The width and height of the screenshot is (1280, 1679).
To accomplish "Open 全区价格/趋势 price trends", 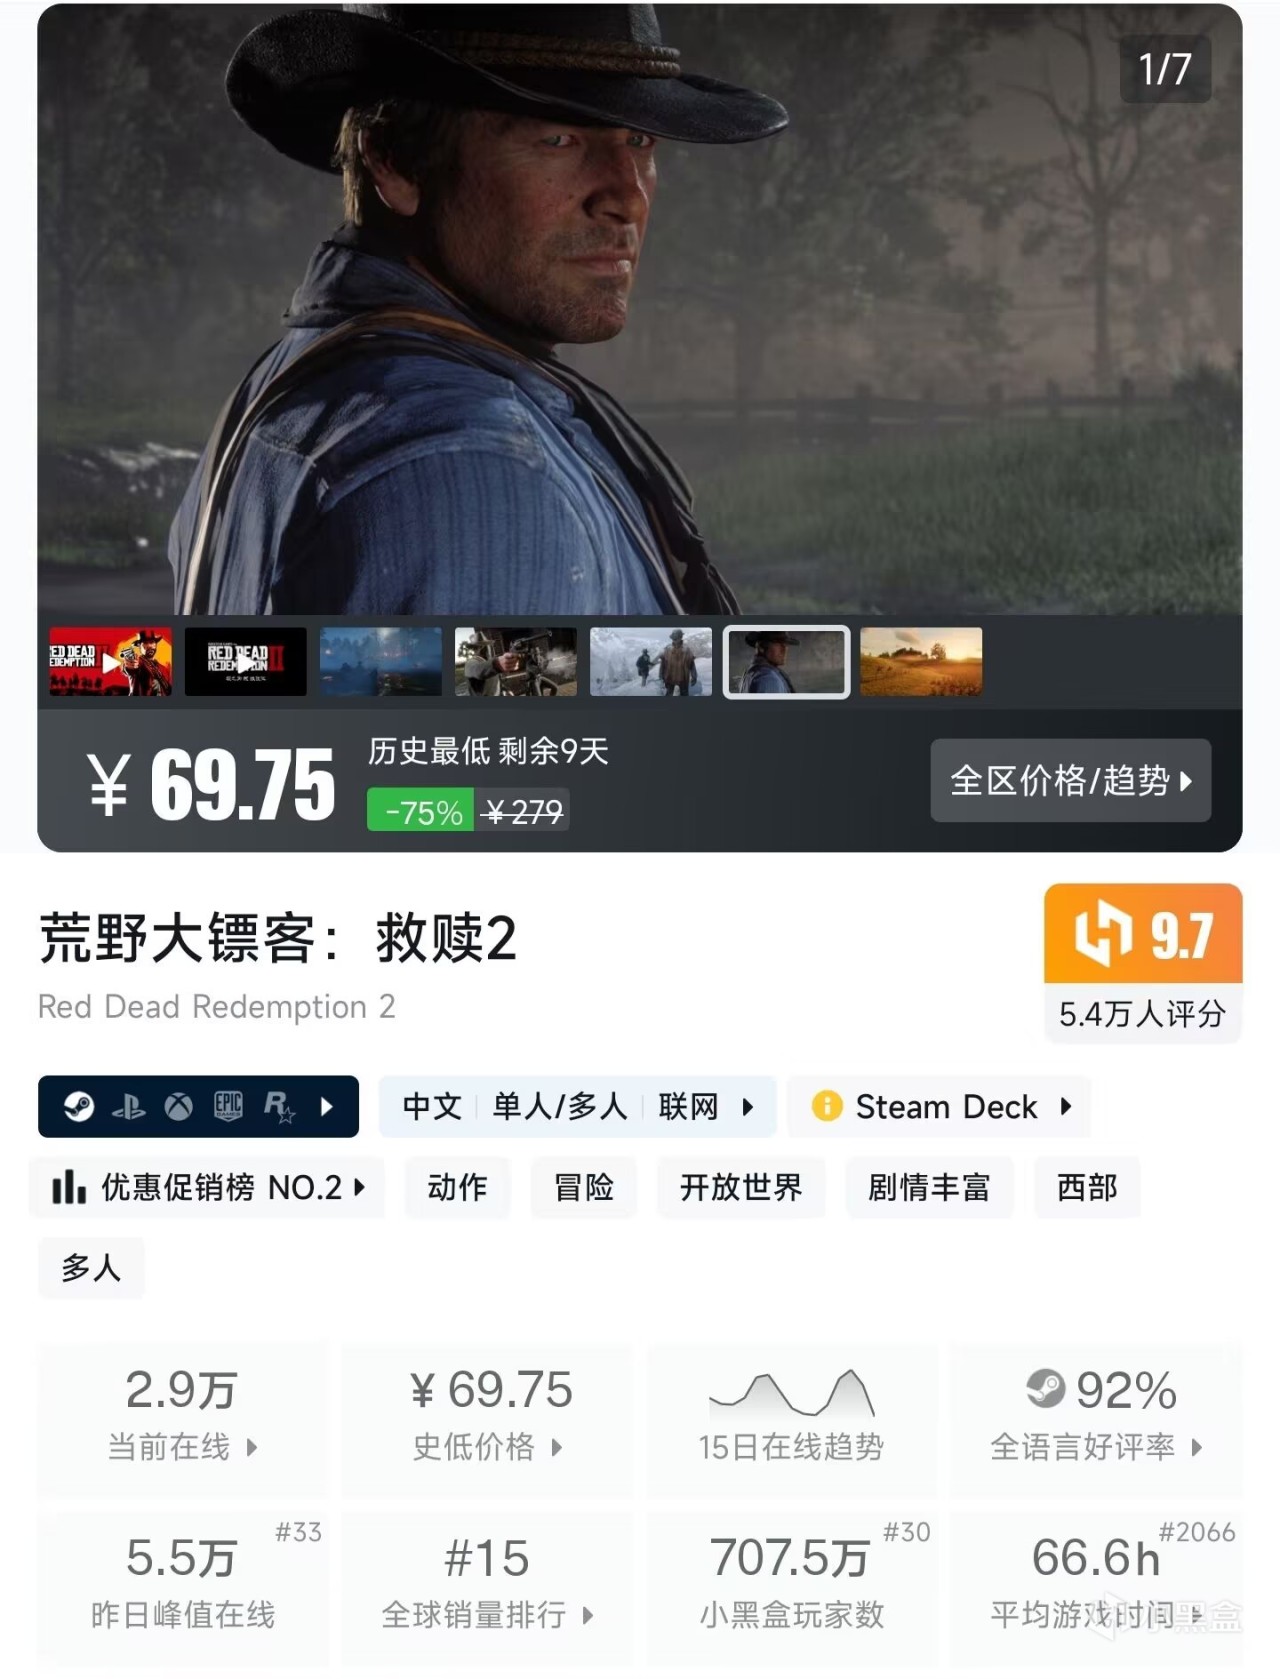I will [x=1070, y=780].
